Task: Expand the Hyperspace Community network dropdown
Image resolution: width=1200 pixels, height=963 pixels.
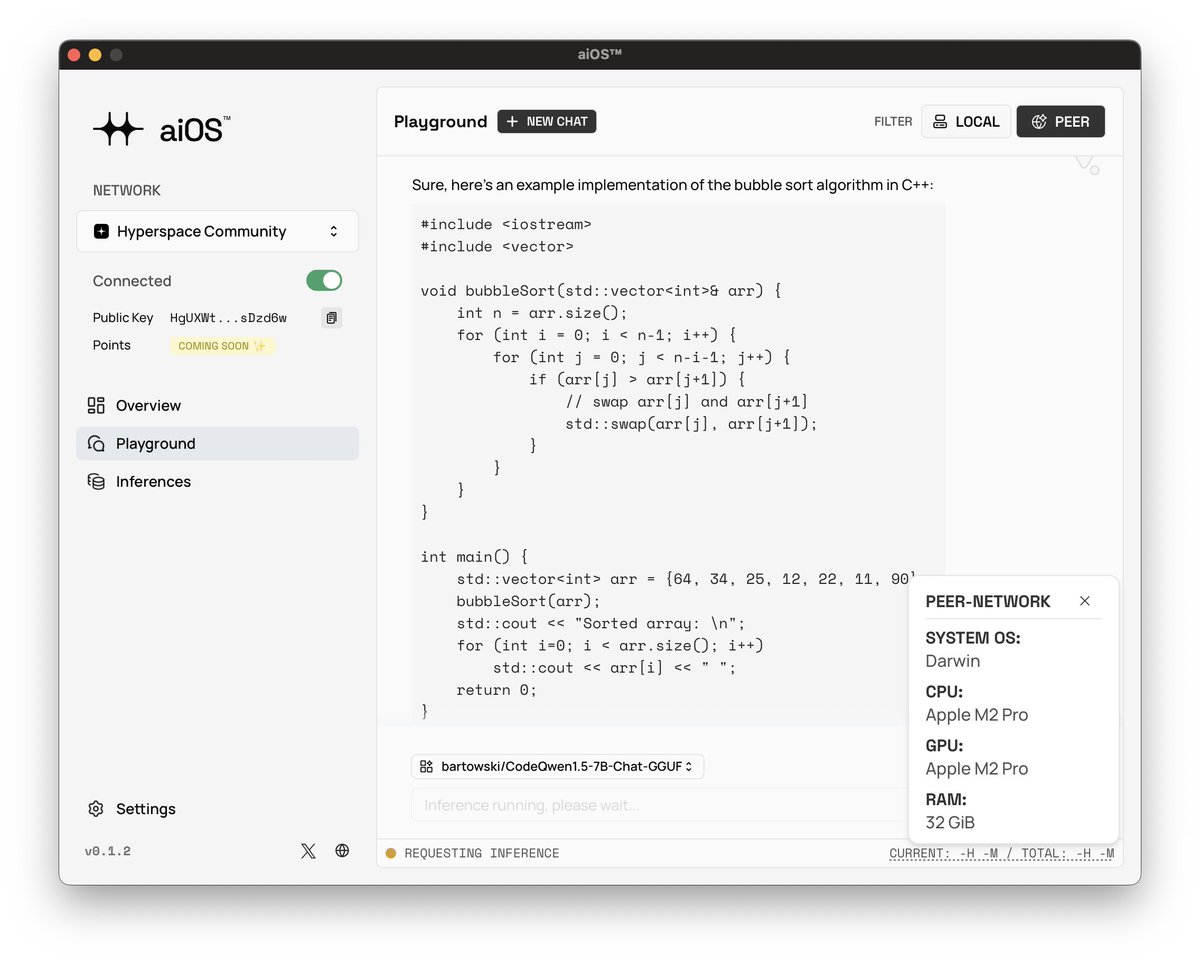Action: tap(217, 231)
